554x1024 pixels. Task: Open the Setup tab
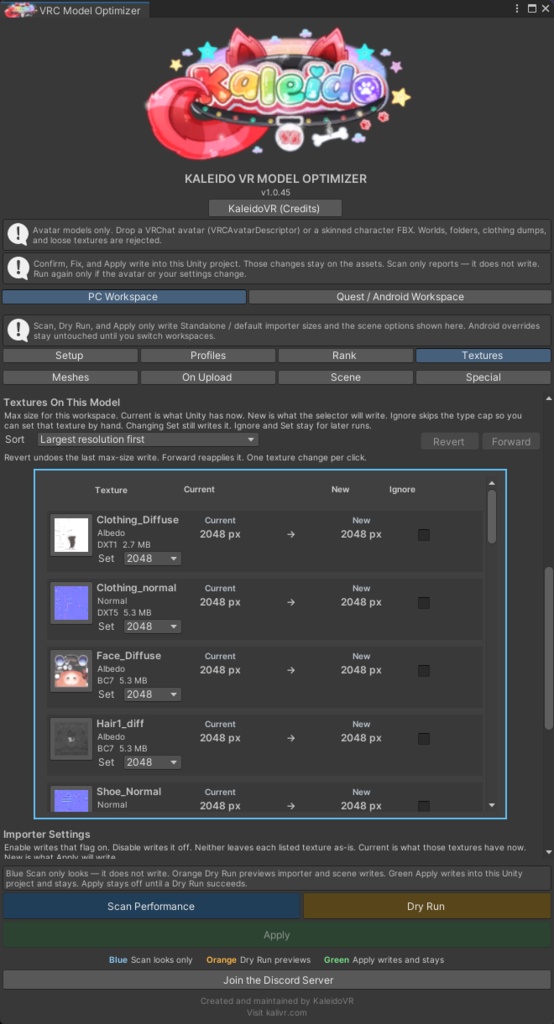click(70, 355)
